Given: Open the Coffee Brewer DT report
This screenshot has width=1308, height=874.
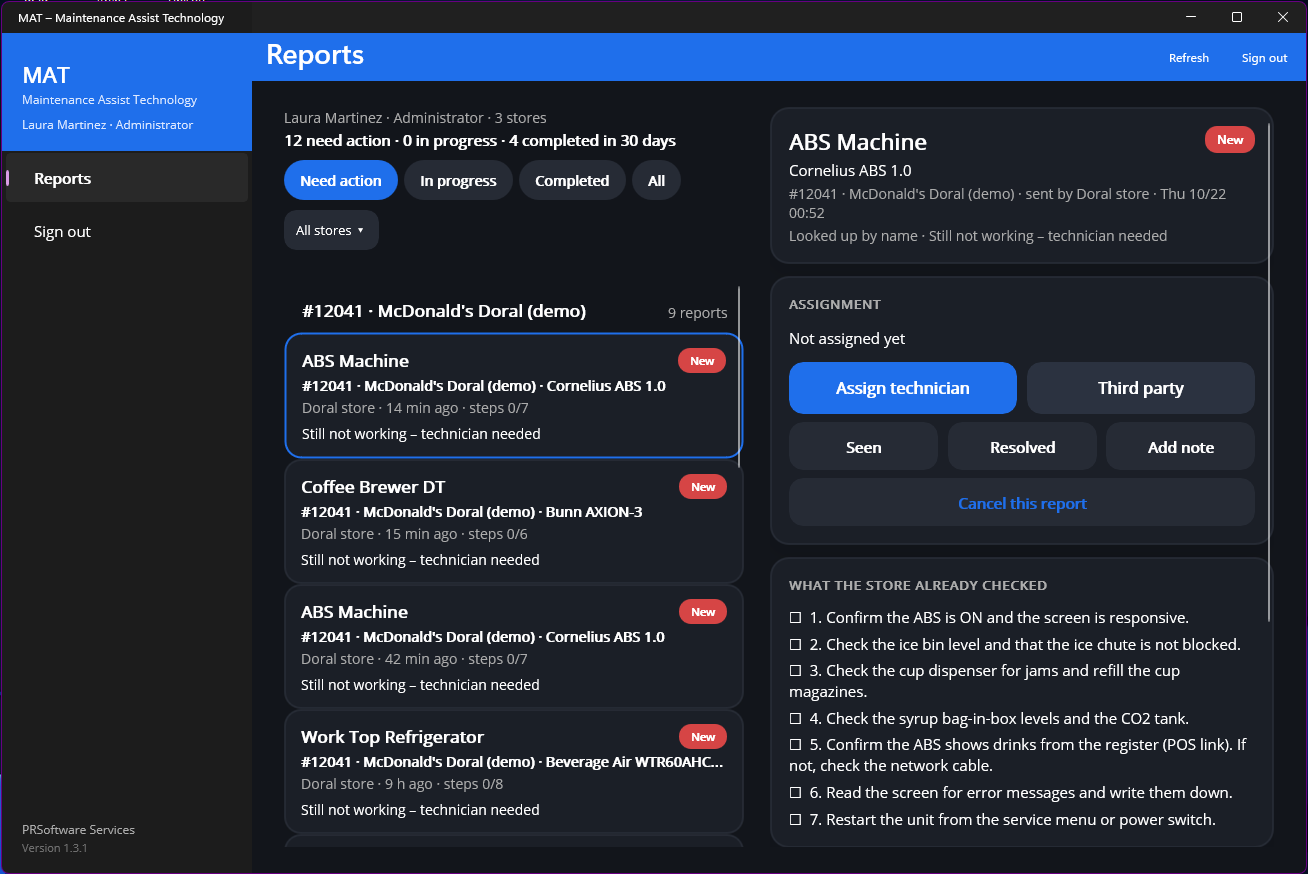Looking at the screenshot, I should pos(514,521).
